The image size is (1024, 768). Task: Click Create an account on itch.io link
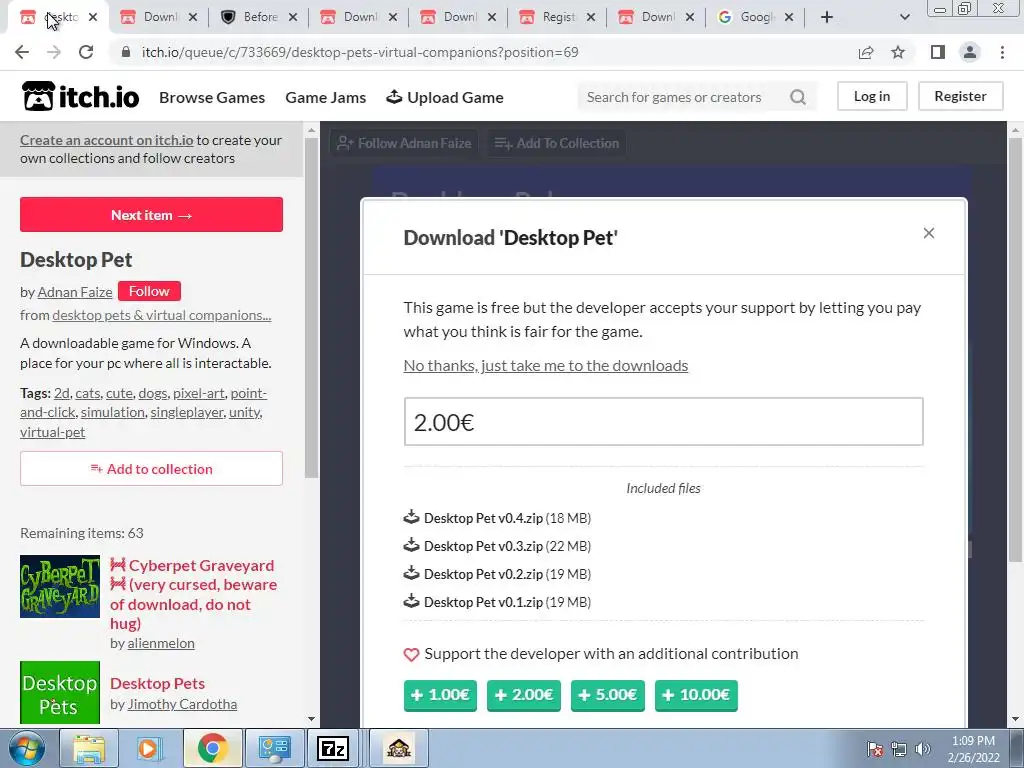coord(106,140)
